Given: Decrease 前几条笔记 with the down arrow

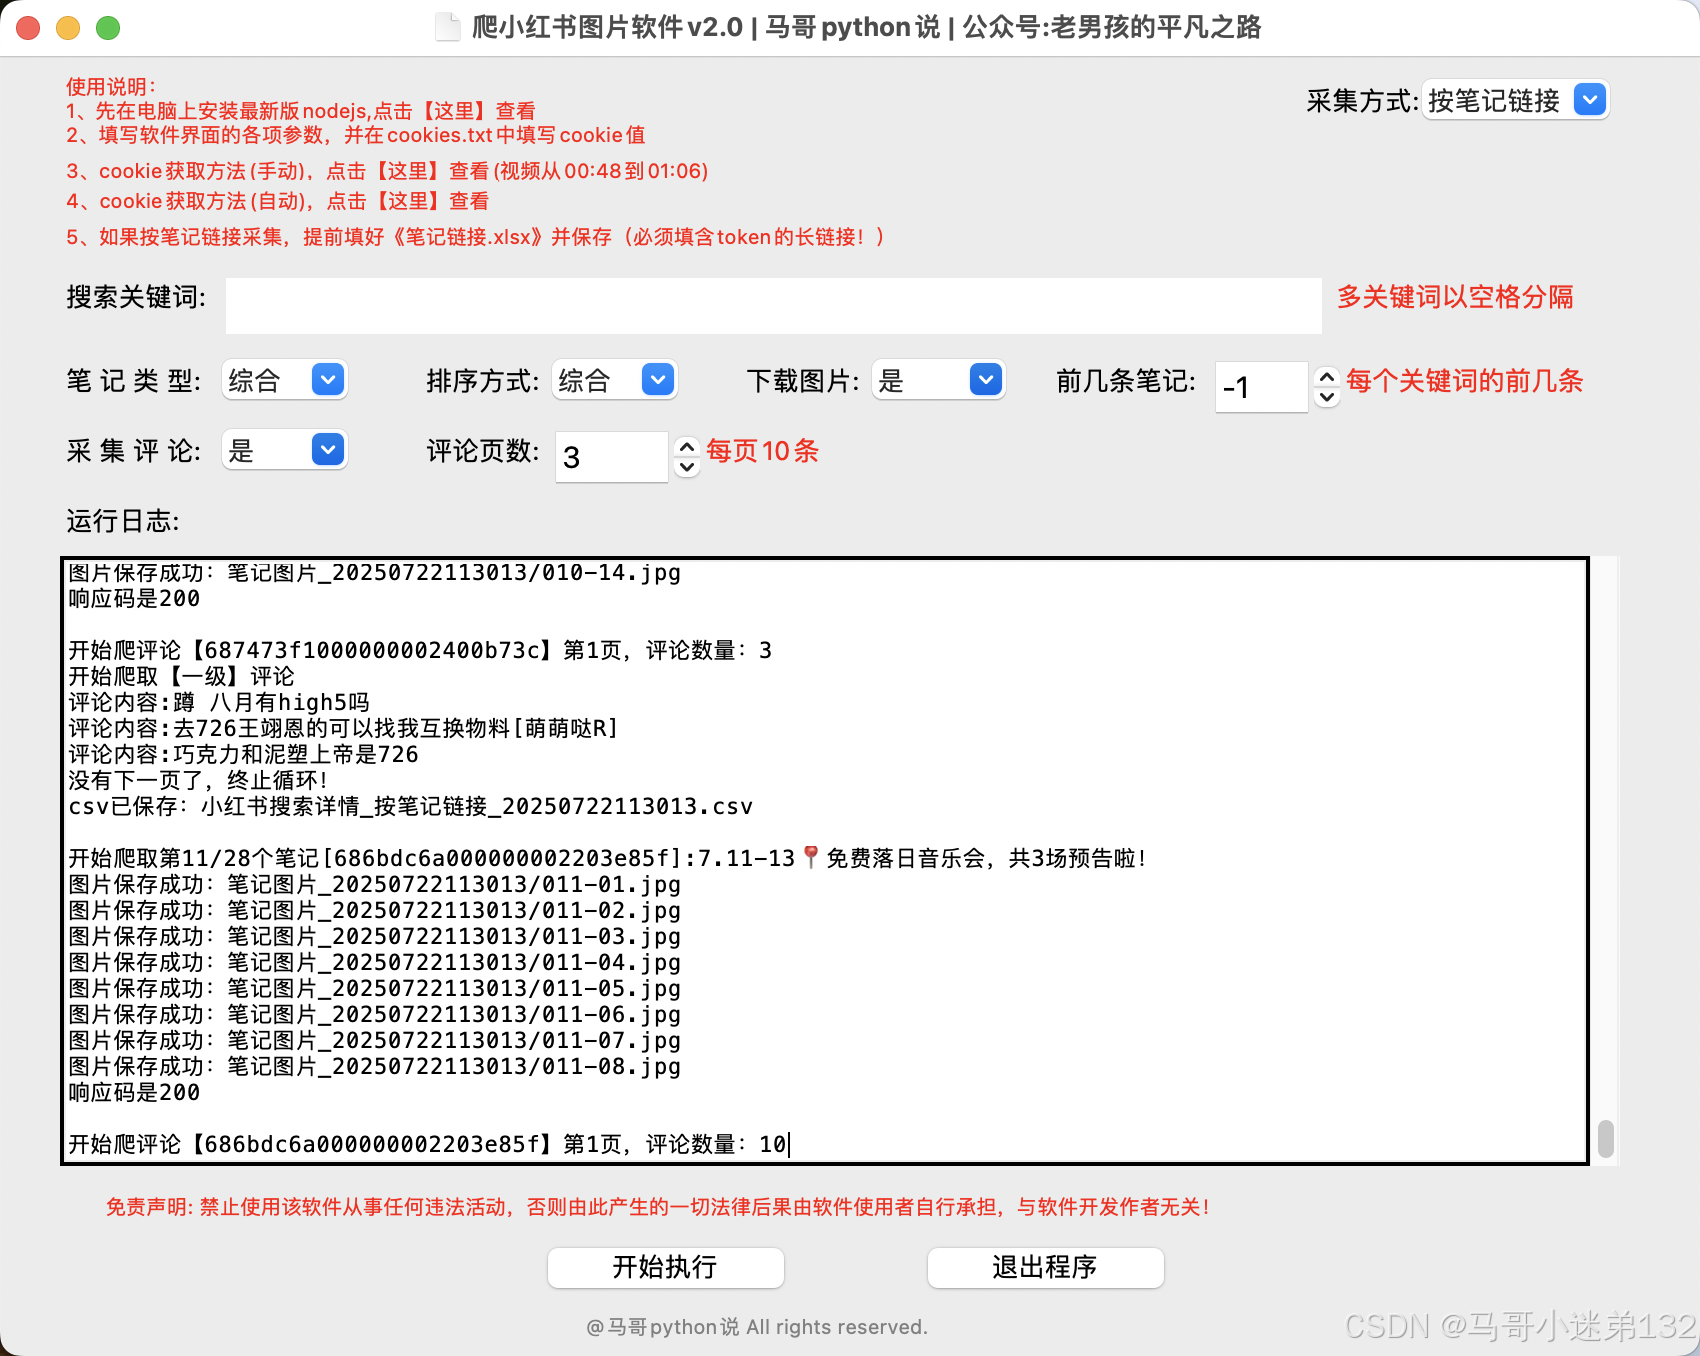Looking at the screenshot, I should (1327, 397).
